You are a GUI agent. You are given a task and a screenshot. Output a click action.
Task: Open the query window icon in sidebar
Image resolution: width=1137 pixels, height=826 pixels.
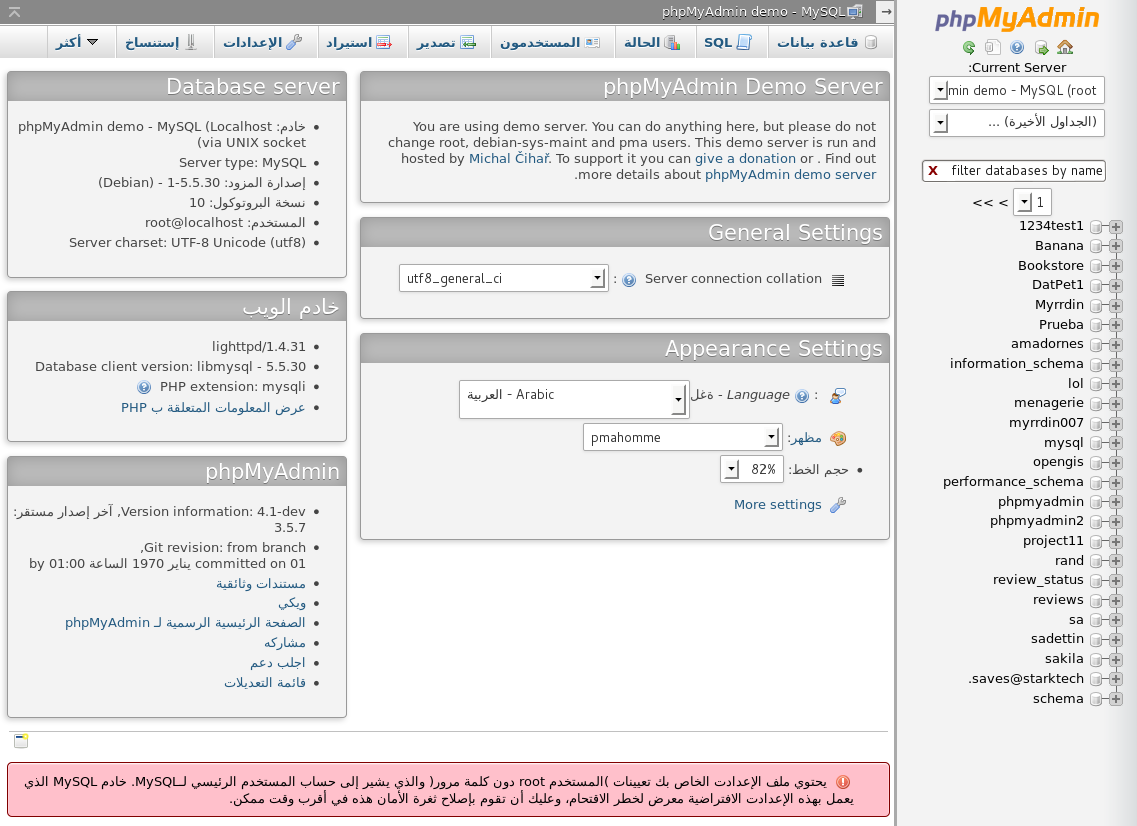pyautogui.click(x=992, y=47)
